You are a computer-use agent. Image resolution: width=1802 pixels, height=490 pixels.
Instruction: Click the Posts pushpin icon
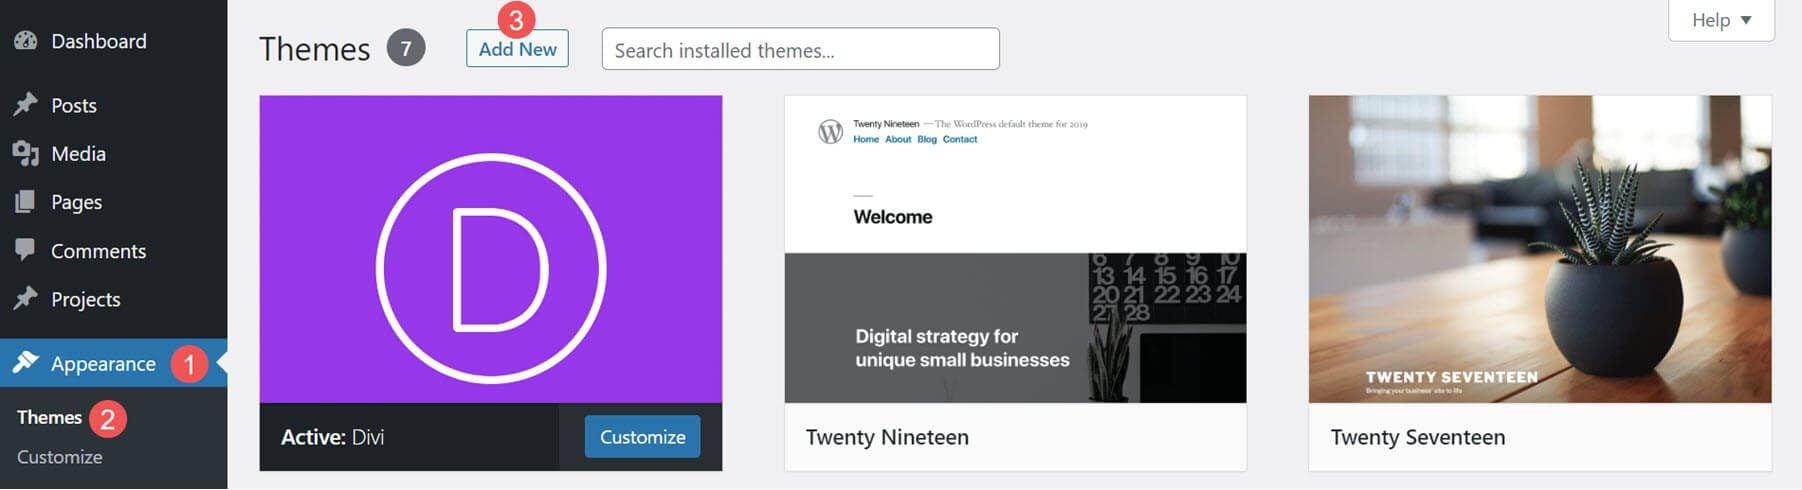[25, 105]
